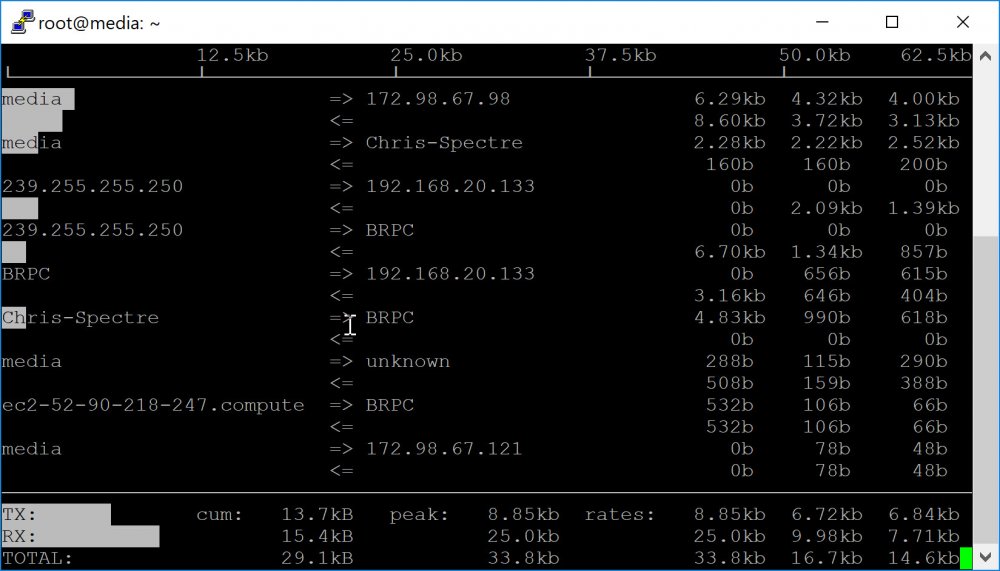Viewport: 1000px width, 571px height.
Task: Click the 656b rate value
Action: (827, 274)
